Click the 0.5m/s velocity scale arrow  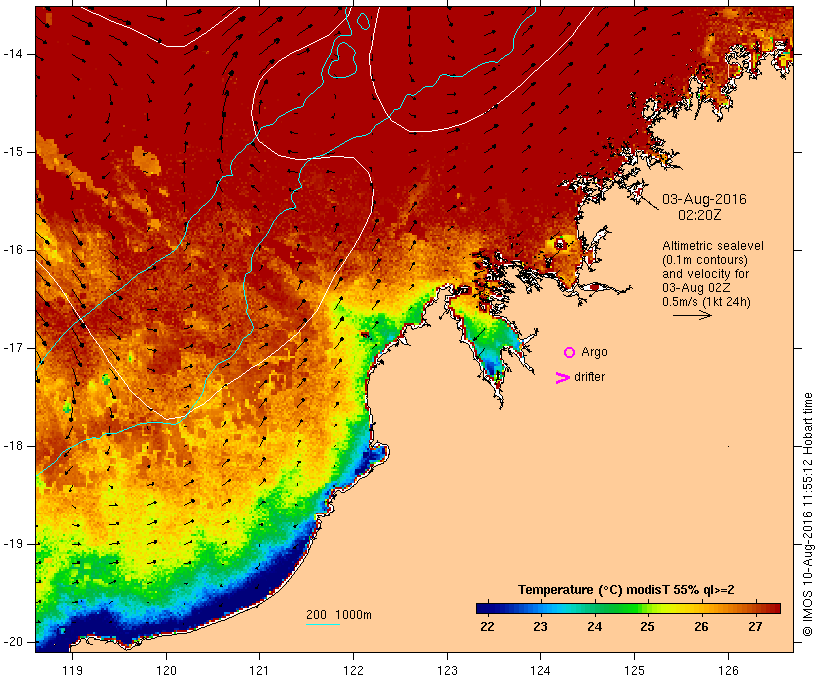pos(692,315)
